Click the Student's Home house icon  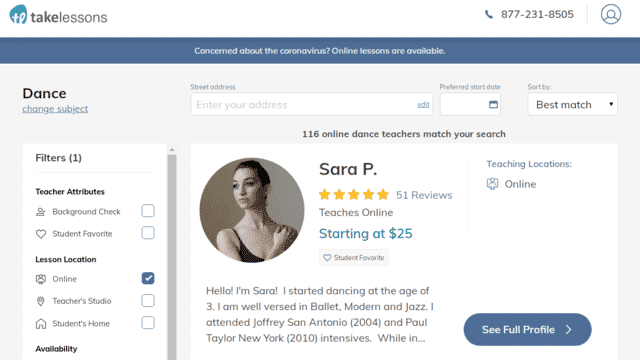click(x=41, y=324)
